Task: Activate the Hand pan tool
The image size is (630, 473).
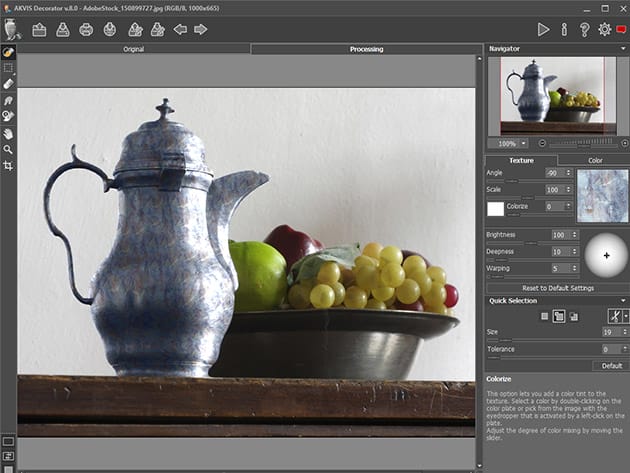Action: (8, 132)
